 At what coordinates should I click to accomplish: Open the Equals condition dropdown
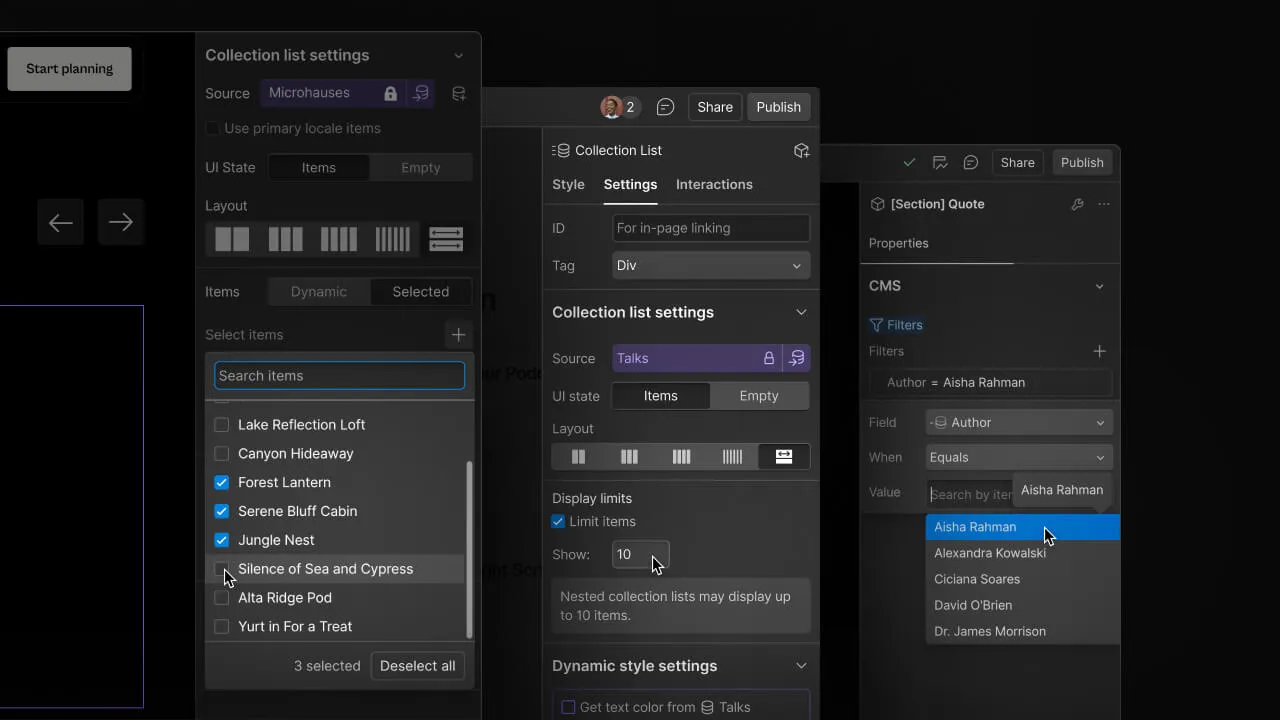tap(1018, 457)
